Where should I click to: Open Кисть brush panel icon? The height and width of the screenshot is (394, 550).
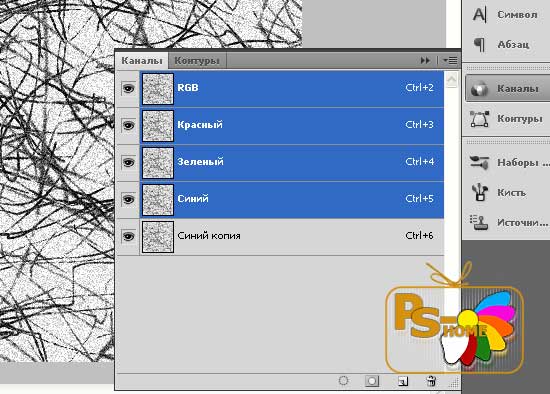click(x=479, y=193)
